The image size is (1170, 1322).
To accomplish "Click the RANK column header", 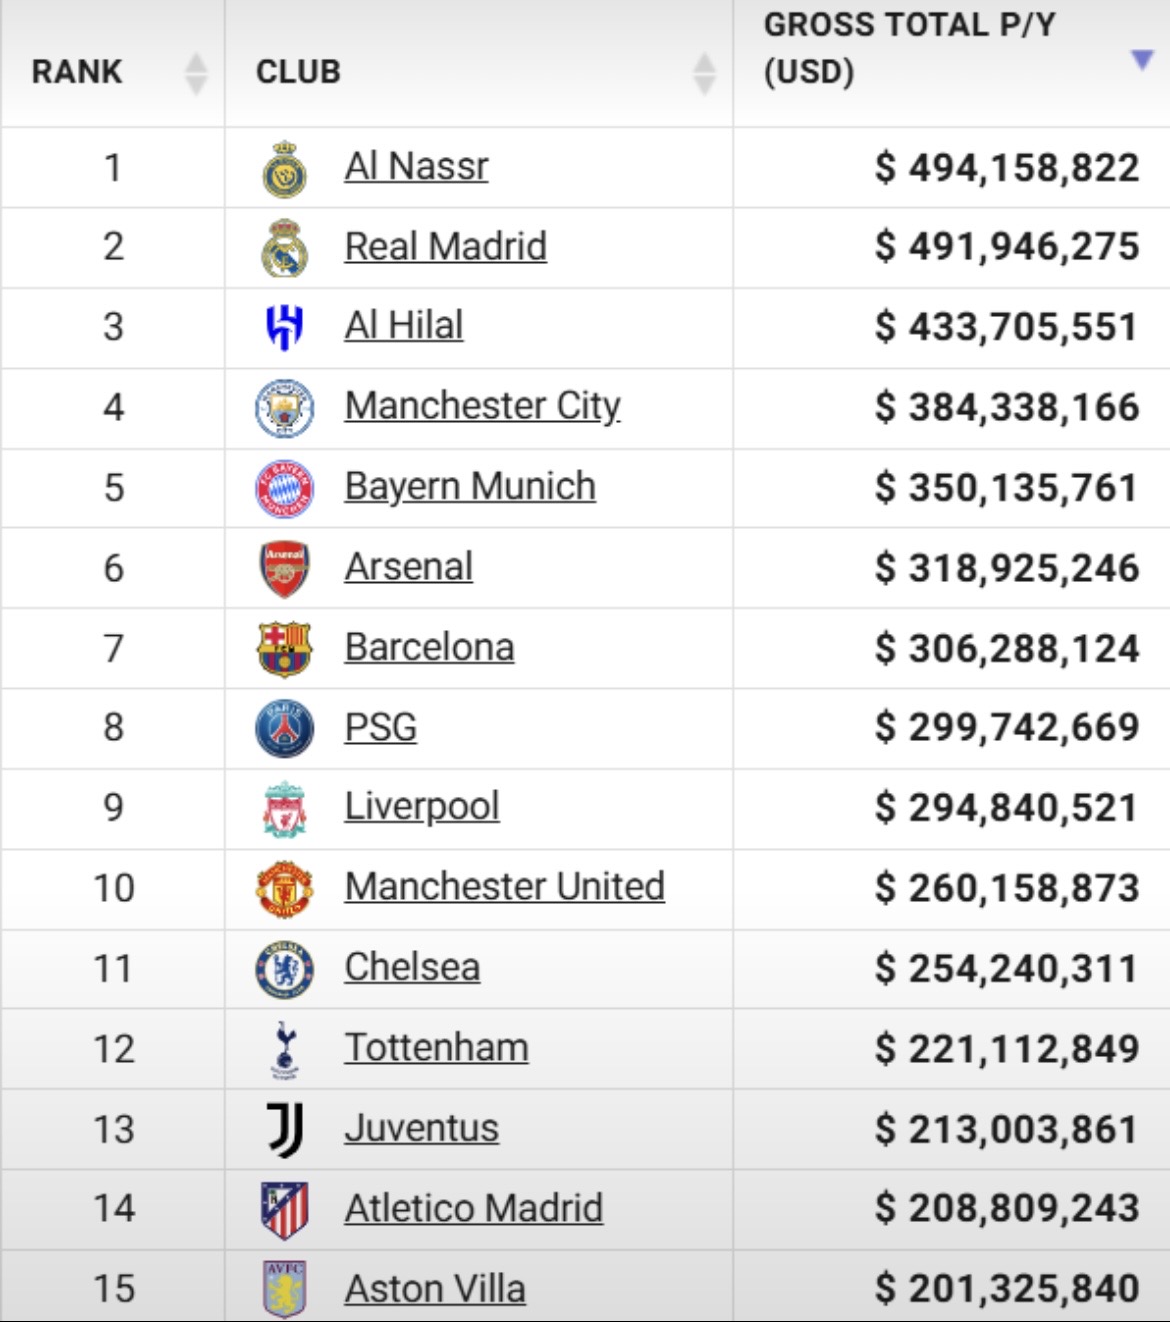I will tap(77, 72).
